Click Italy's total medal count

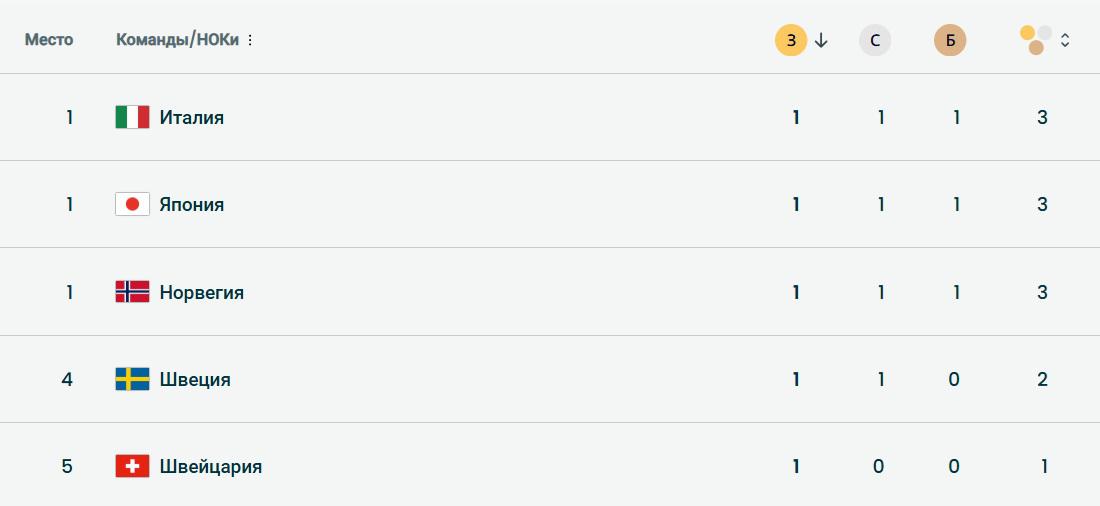(x=1042, y=117)
